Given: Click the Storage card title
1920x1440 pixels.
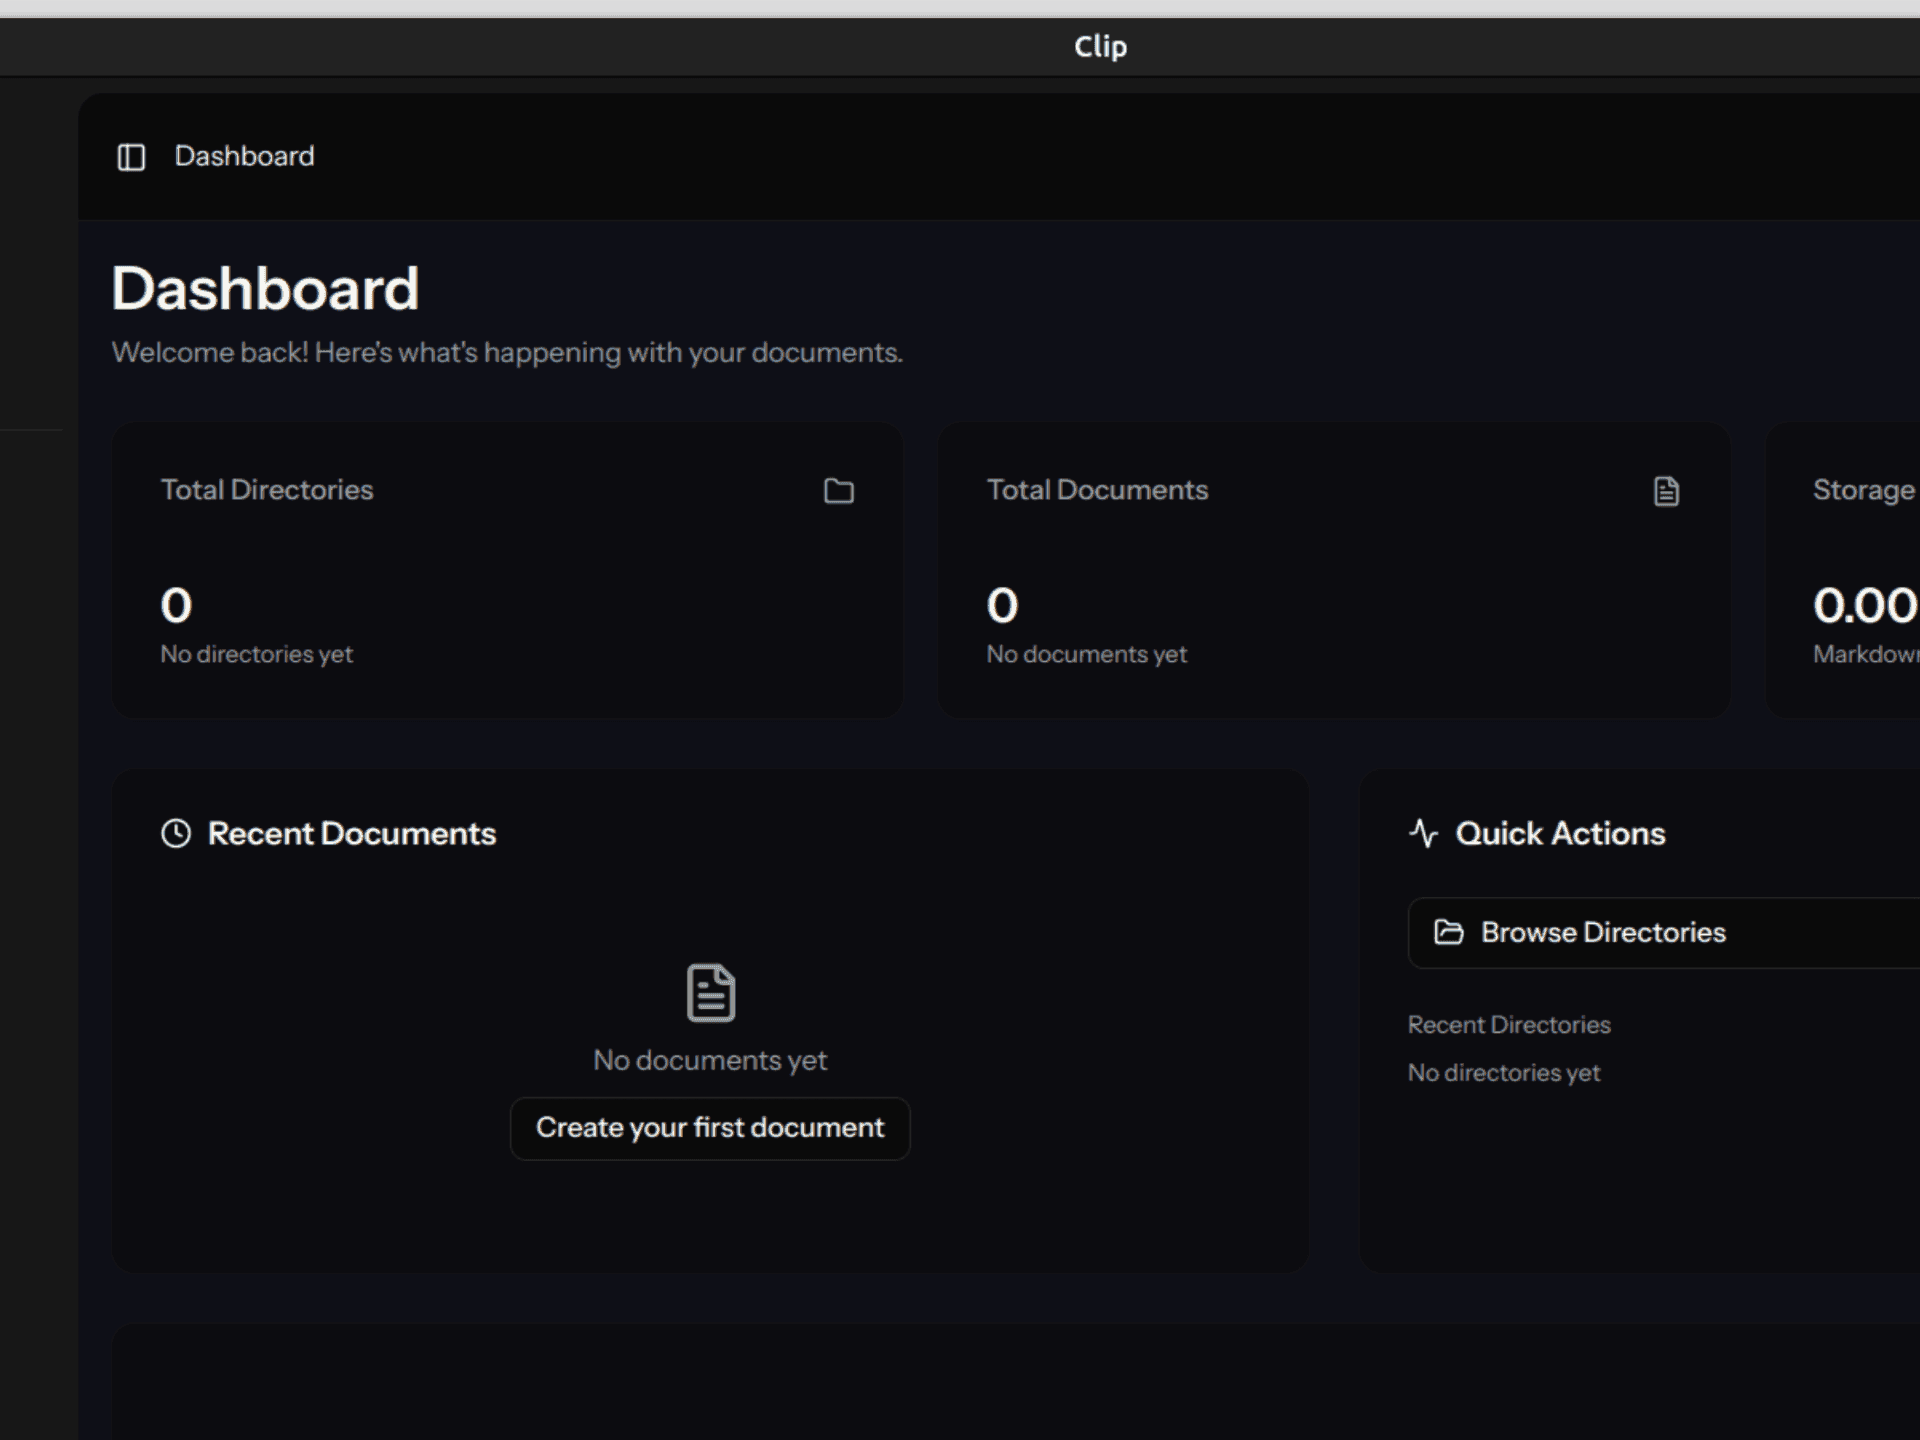Looking at the screenshot, I should click(x=1863, y=490).
